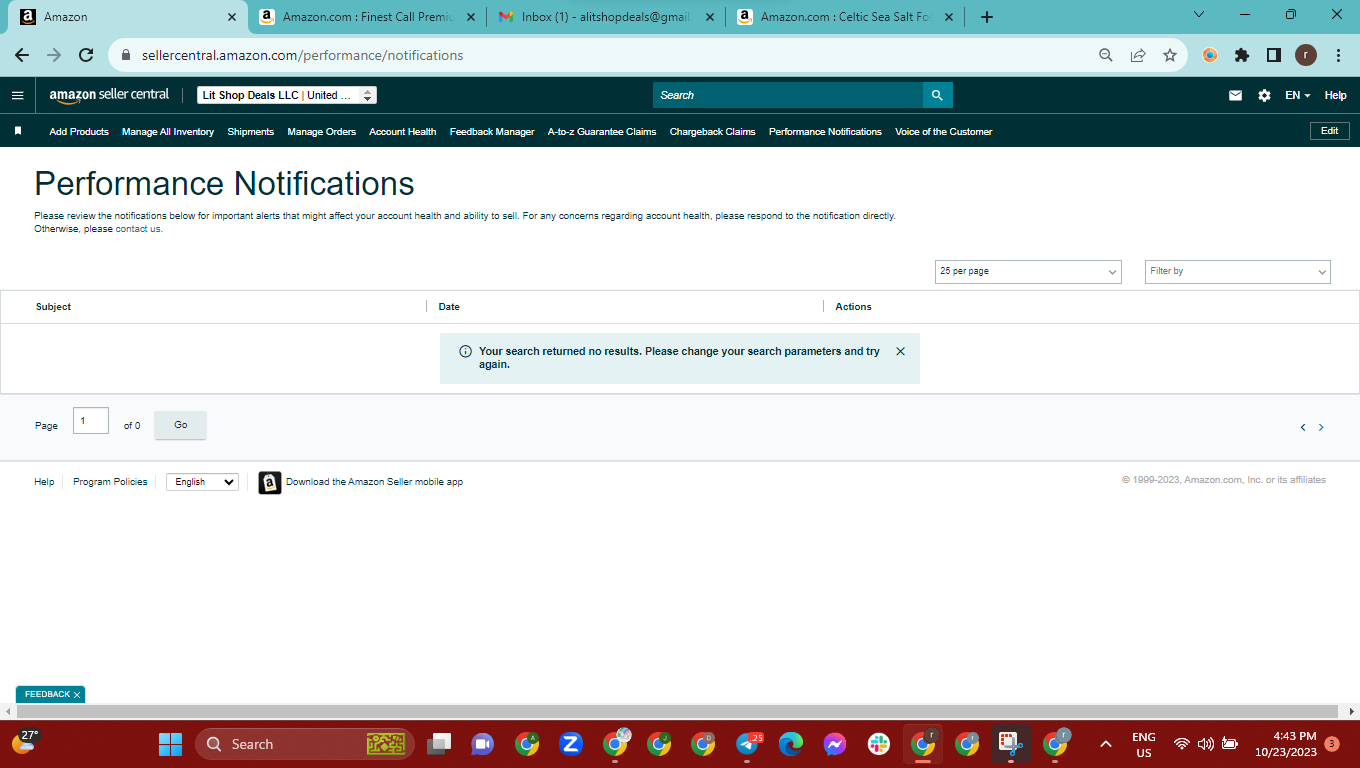
Task: Click the footer Help link
Action: tap(44, 482)
